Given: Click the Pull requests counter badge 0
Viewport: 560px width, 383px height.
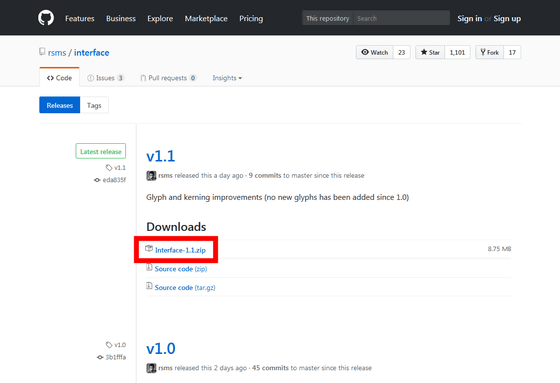Looking at the screenshot, I should 193,78.
